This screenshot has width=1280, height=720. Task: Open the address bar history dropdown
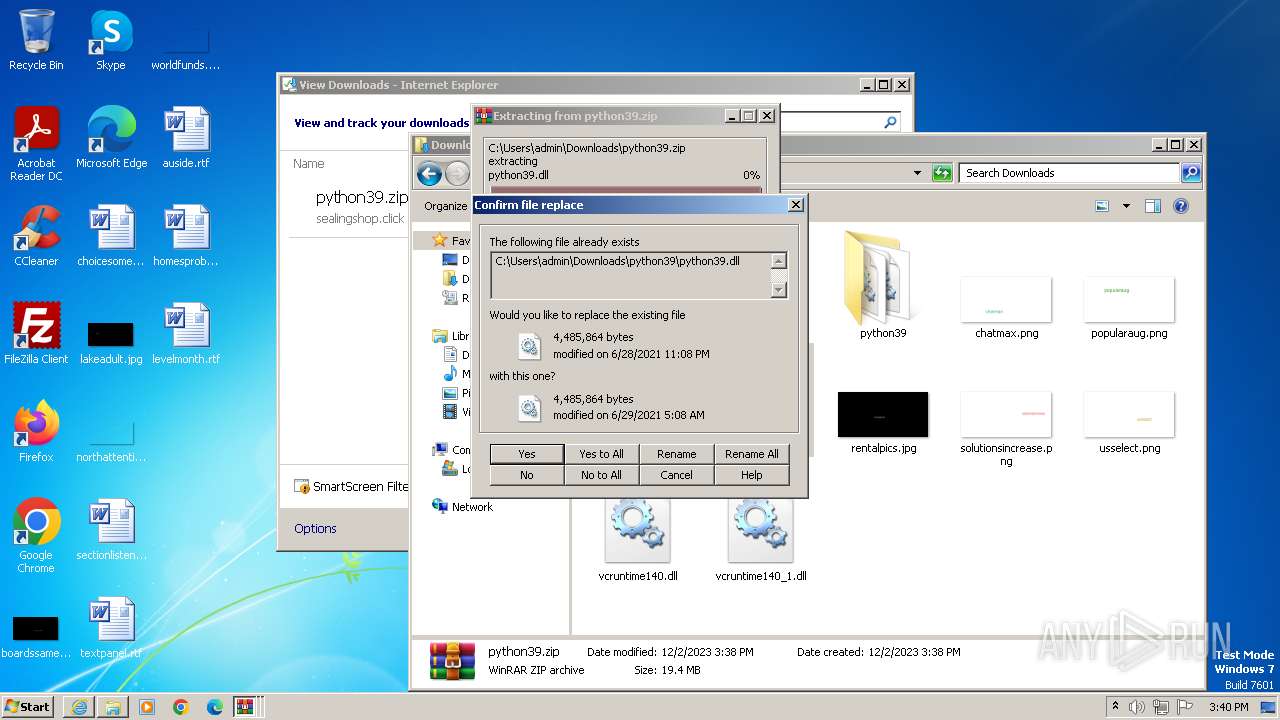click(x=917, y=173)
